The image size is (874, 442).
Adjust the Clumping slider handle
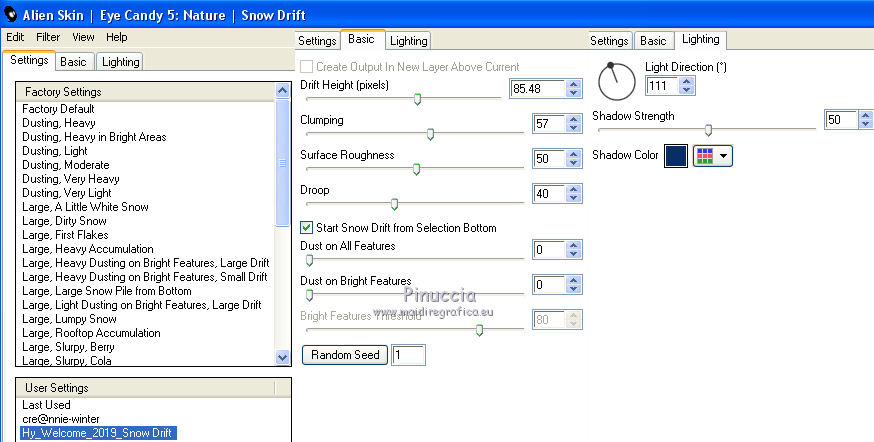430,134
